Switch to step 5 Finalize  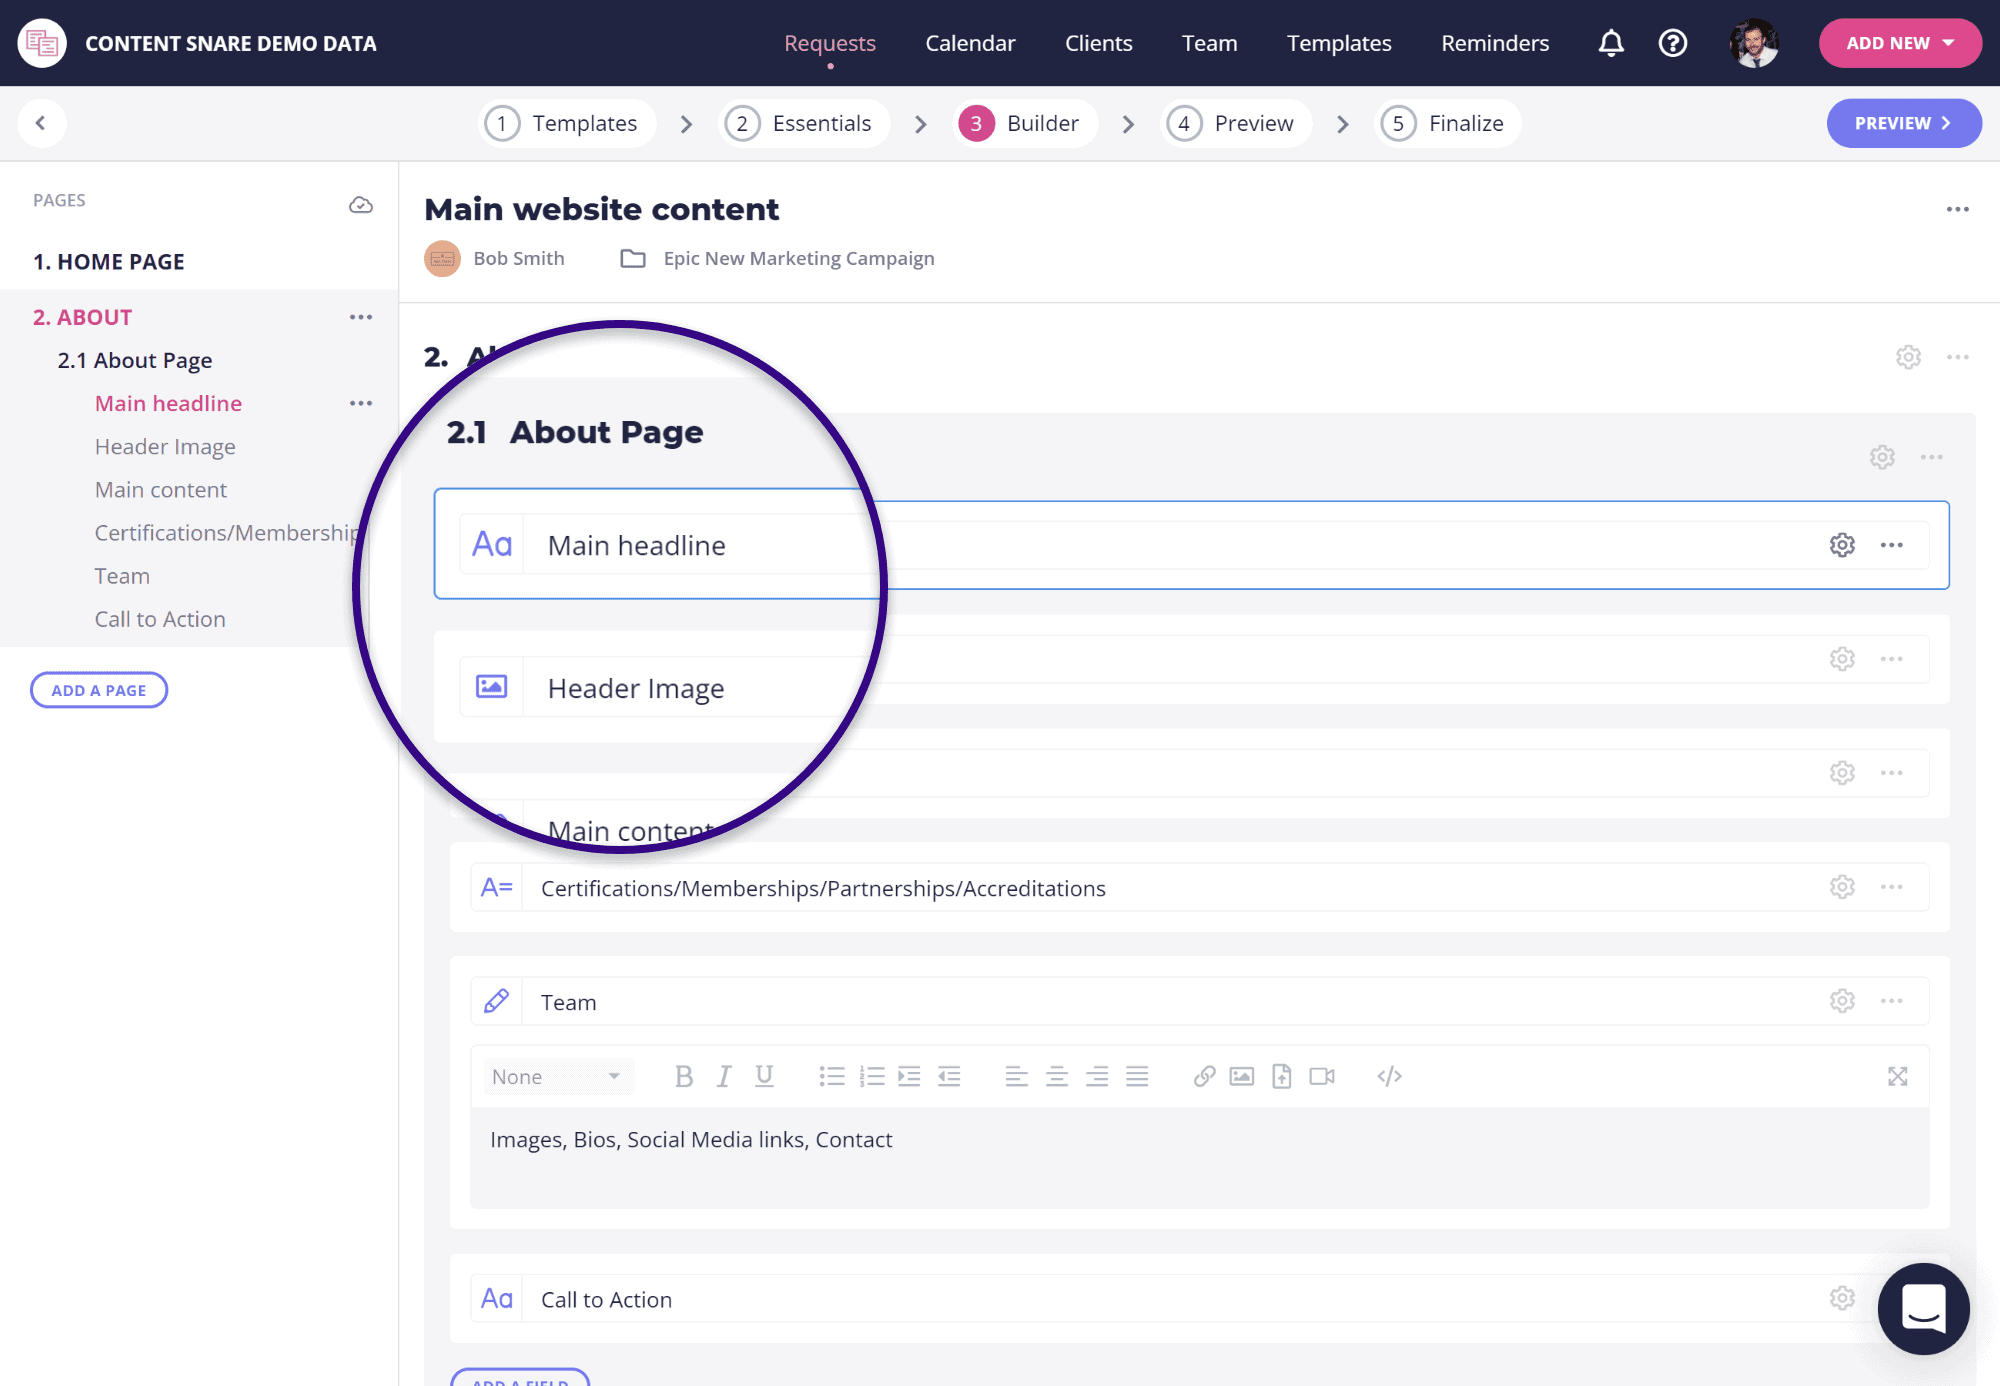coord(1447,123)
